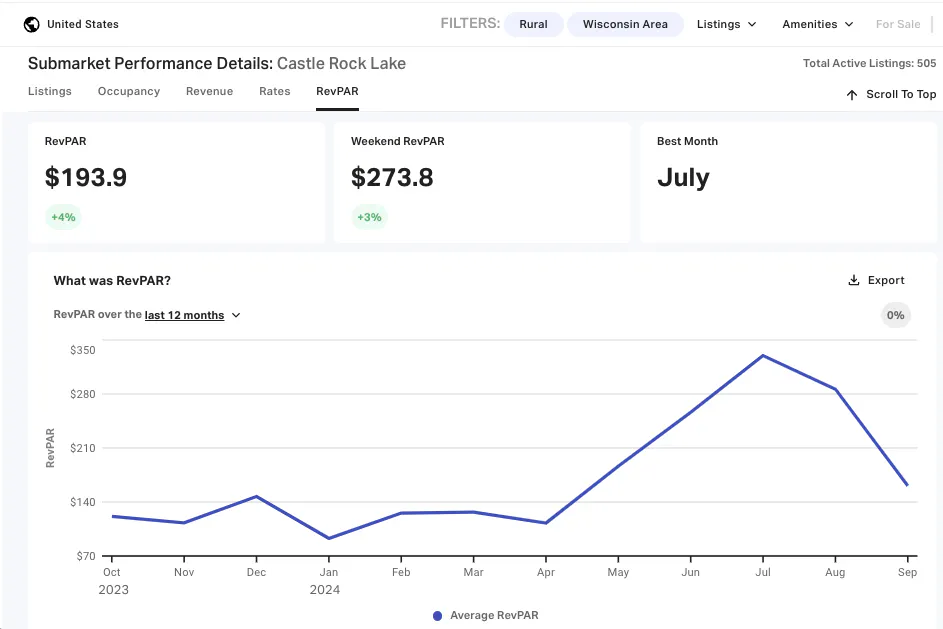
Task: Click the Total Active Listings: 505 text
Action: [x=869, y=63]
